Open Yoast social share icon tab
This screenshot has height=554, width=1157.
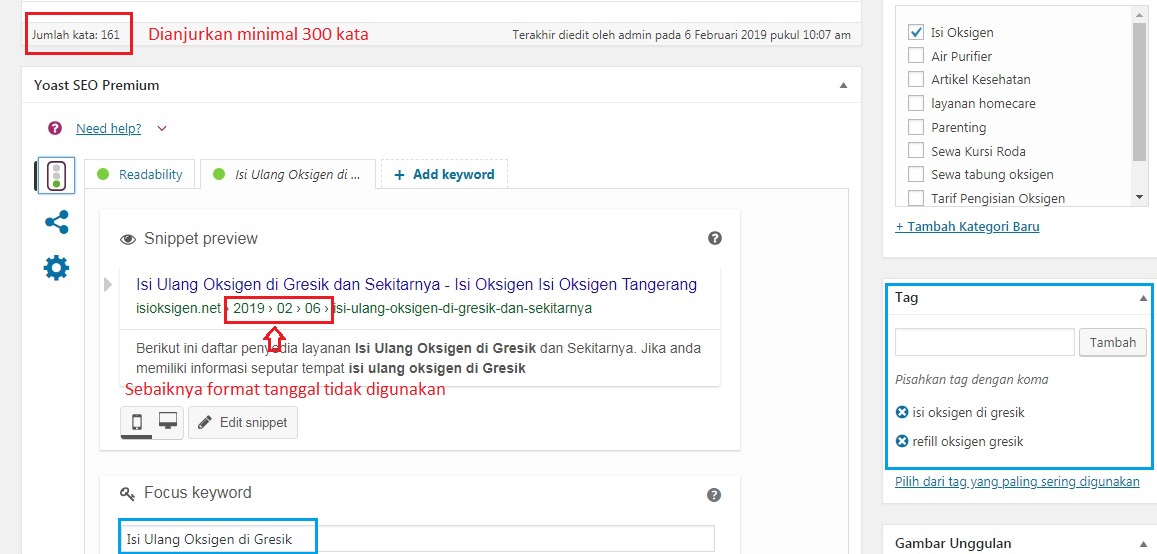pos(56,222)
